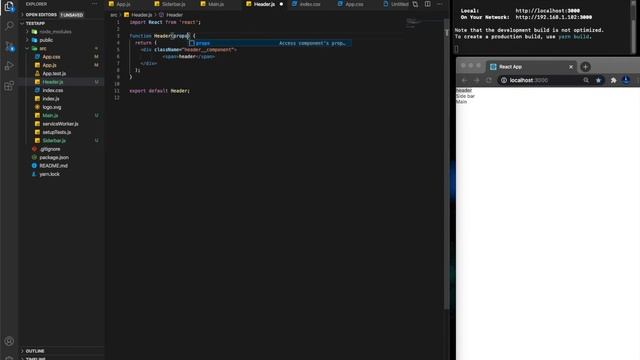Click the src segment in breadcrumb
Screen dimensions: 640x360
pos(113,15)
